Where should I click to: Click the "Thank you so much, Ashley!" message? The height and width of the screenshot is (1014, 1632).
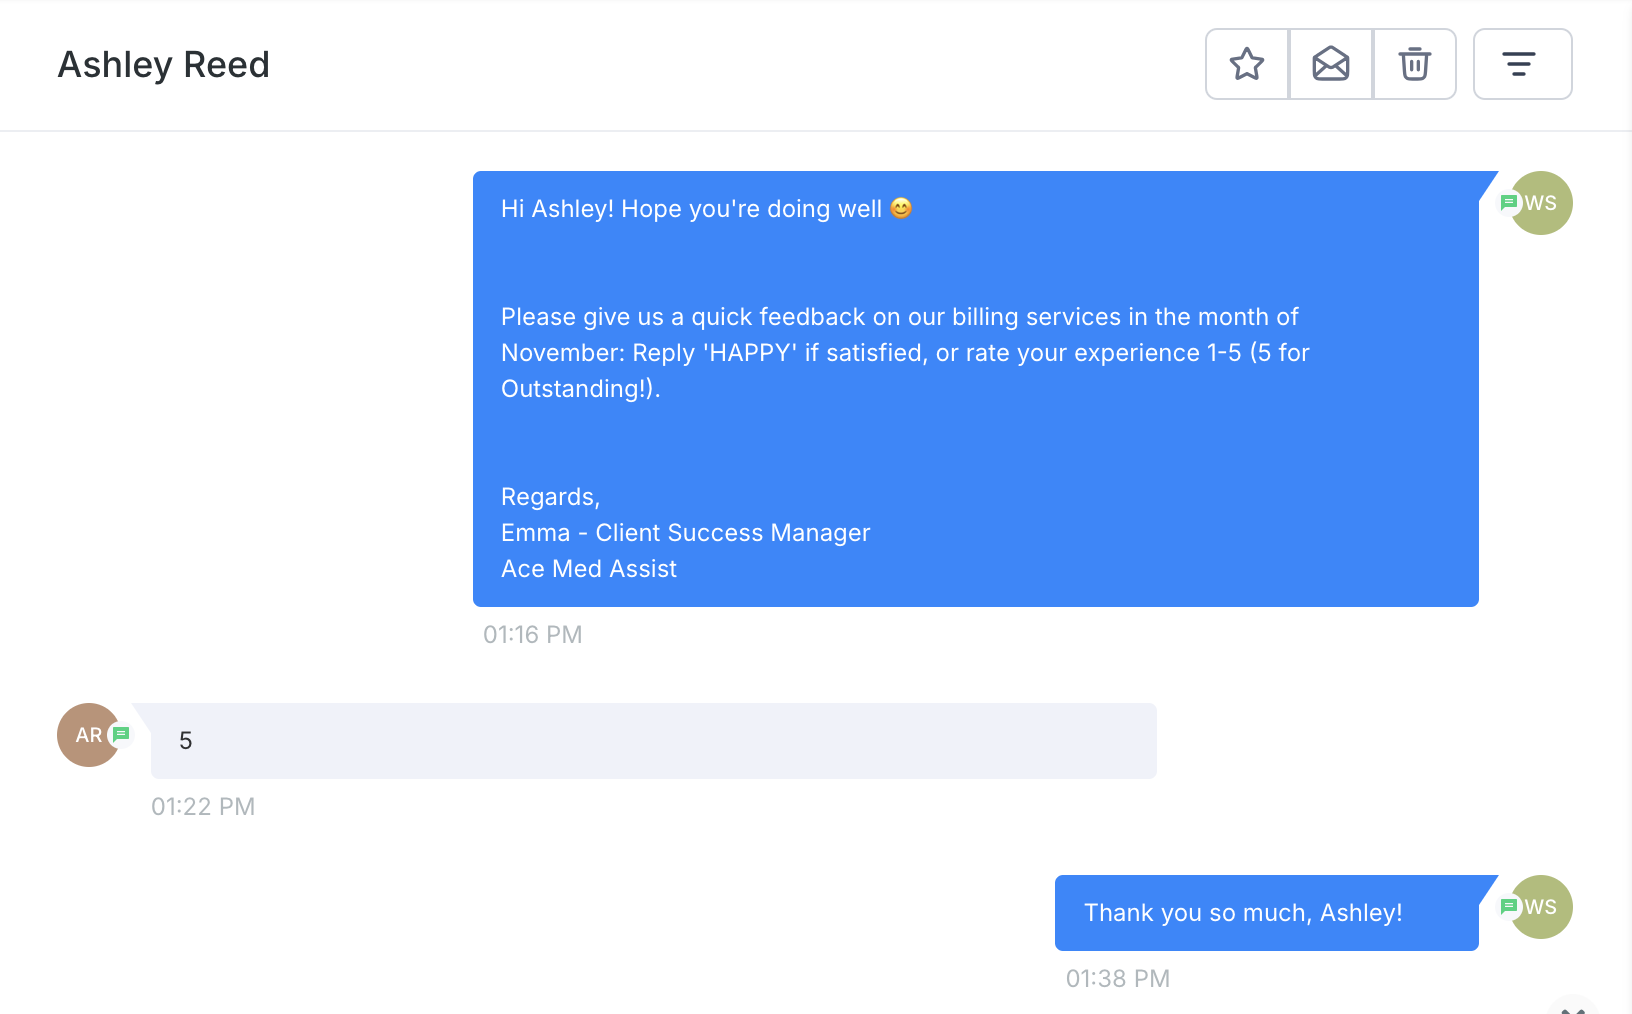pyautogui.click(x=1243, y=913)
